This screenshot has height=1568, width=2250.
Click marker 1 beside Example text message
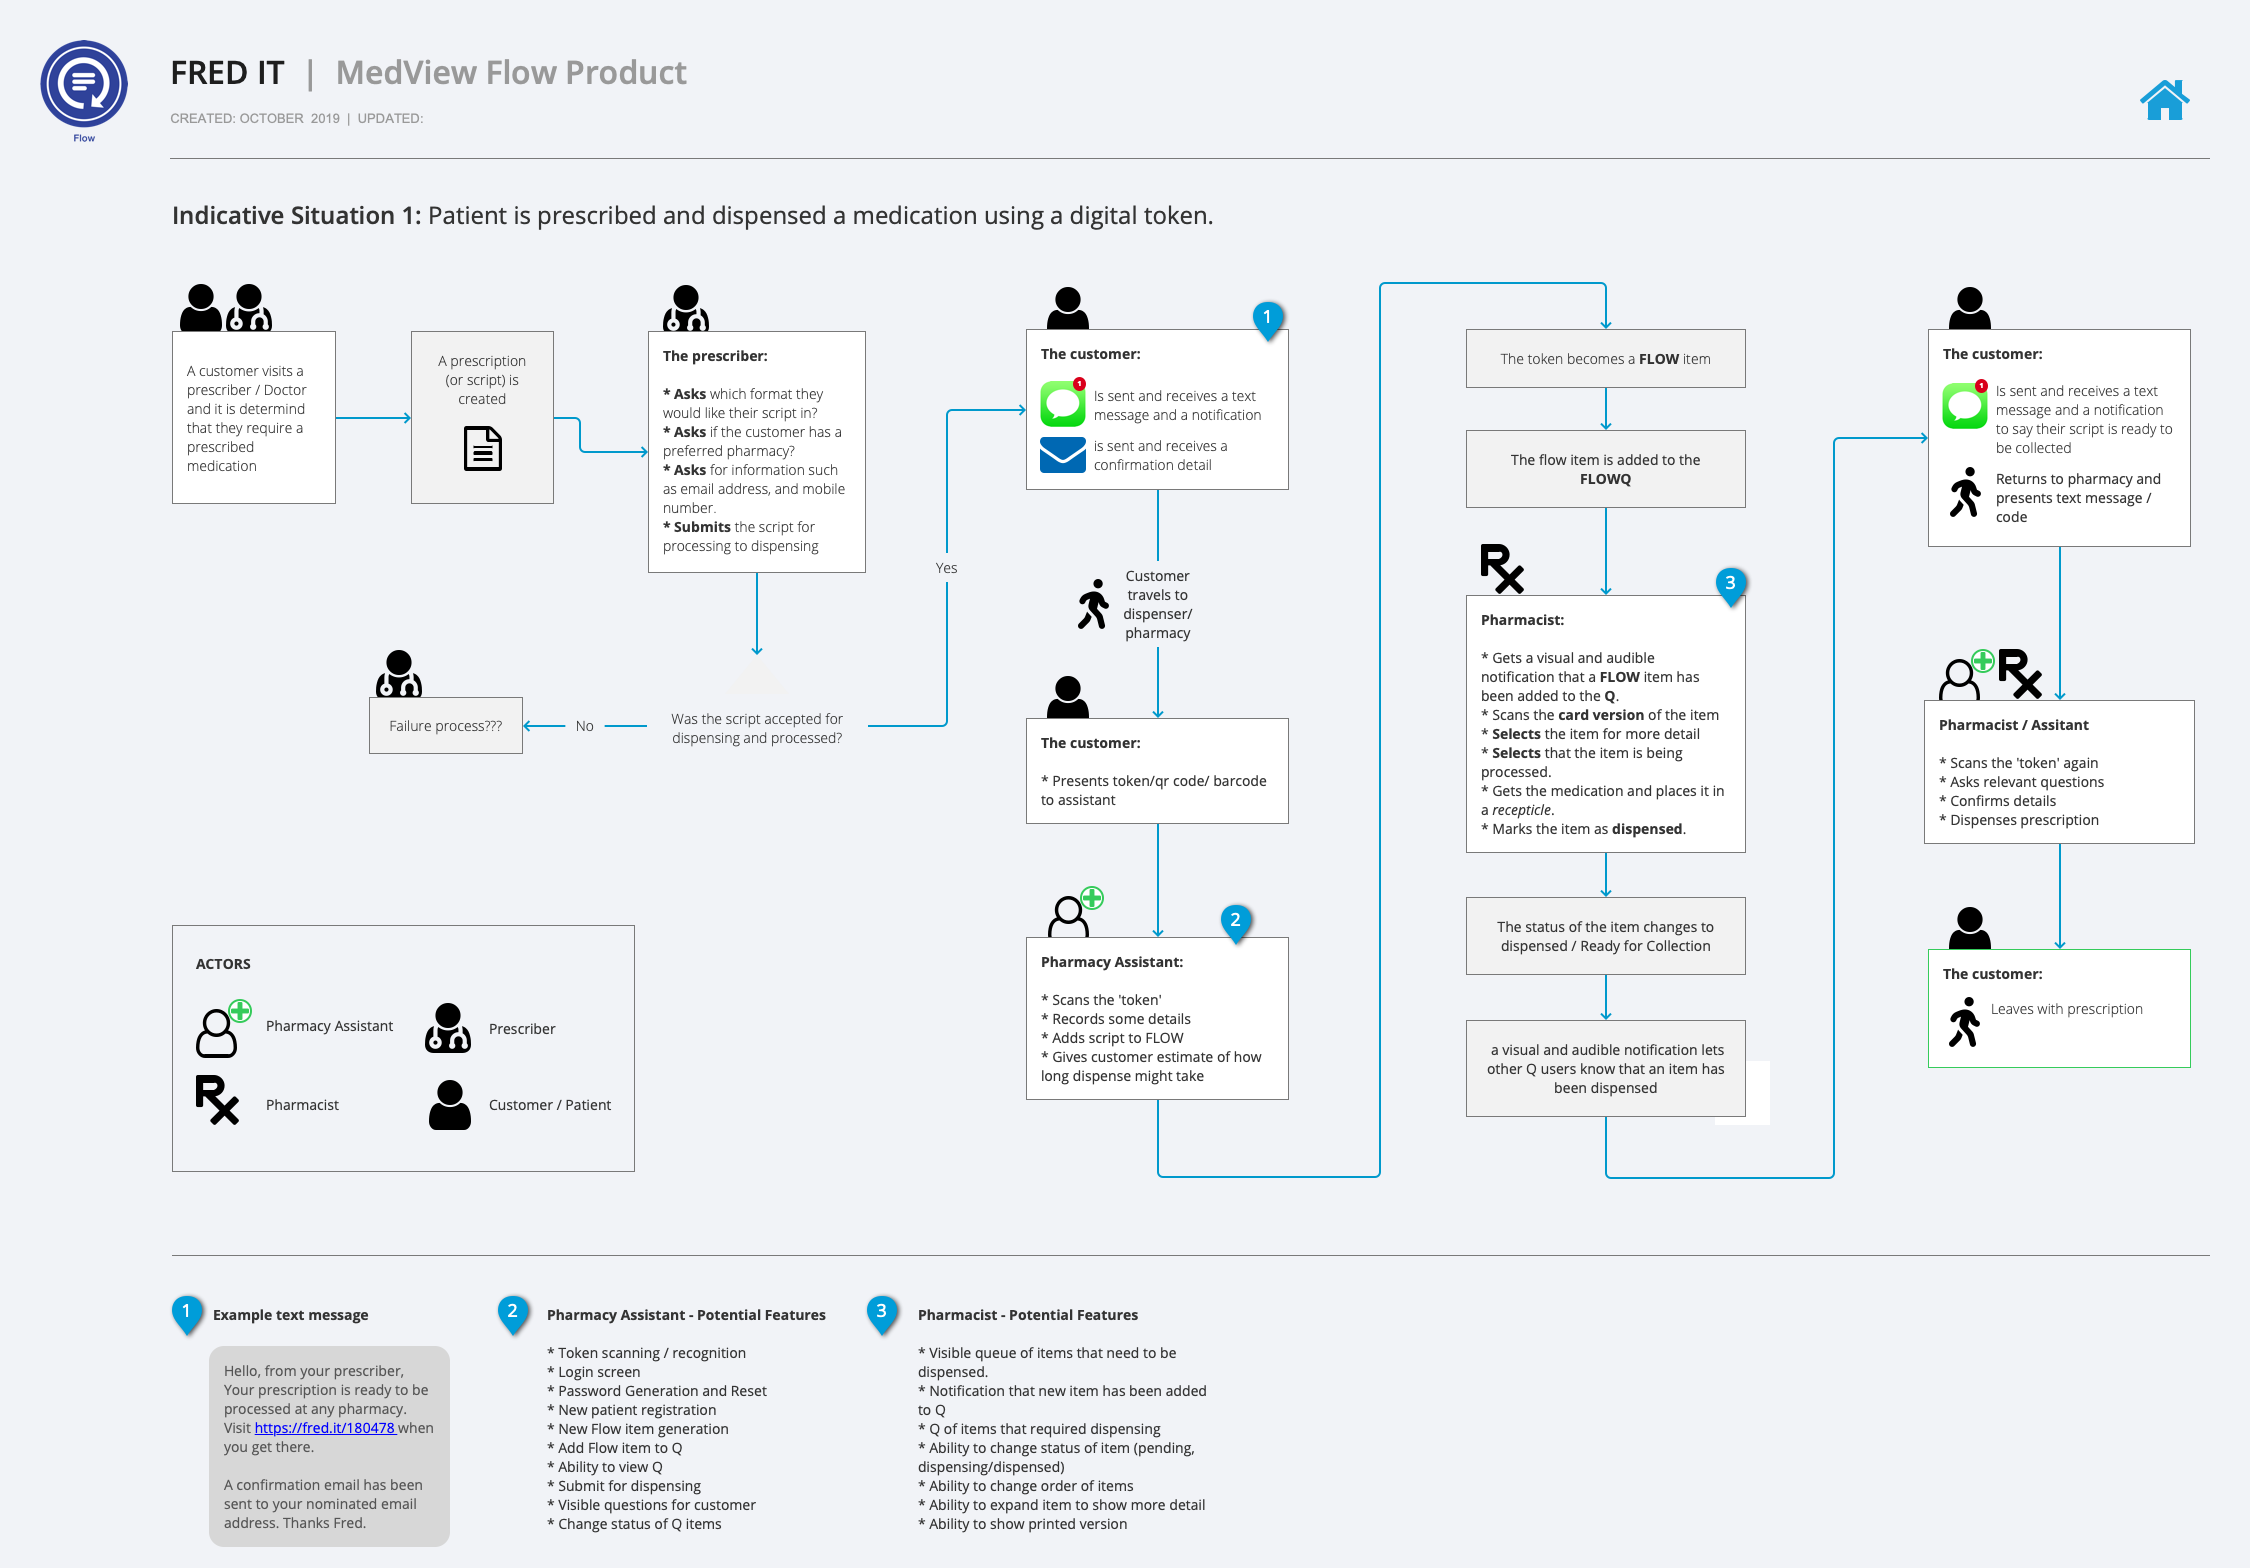[x=187, y=1313]
